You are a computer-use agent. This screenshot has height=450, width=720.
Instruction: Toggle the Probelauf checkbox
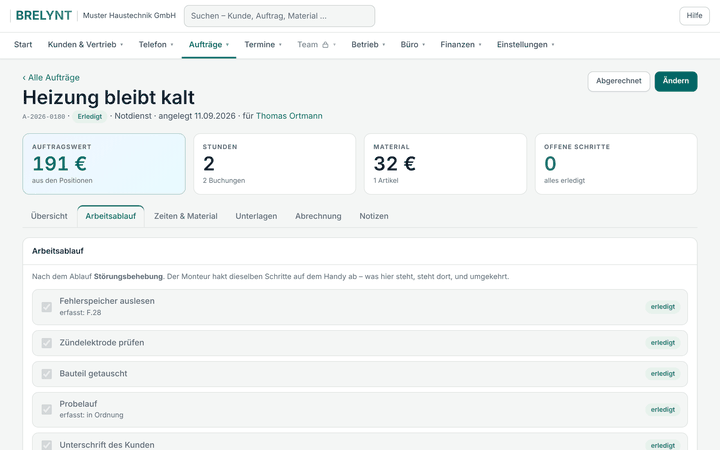pyautogui.click(x=46, y=410)
